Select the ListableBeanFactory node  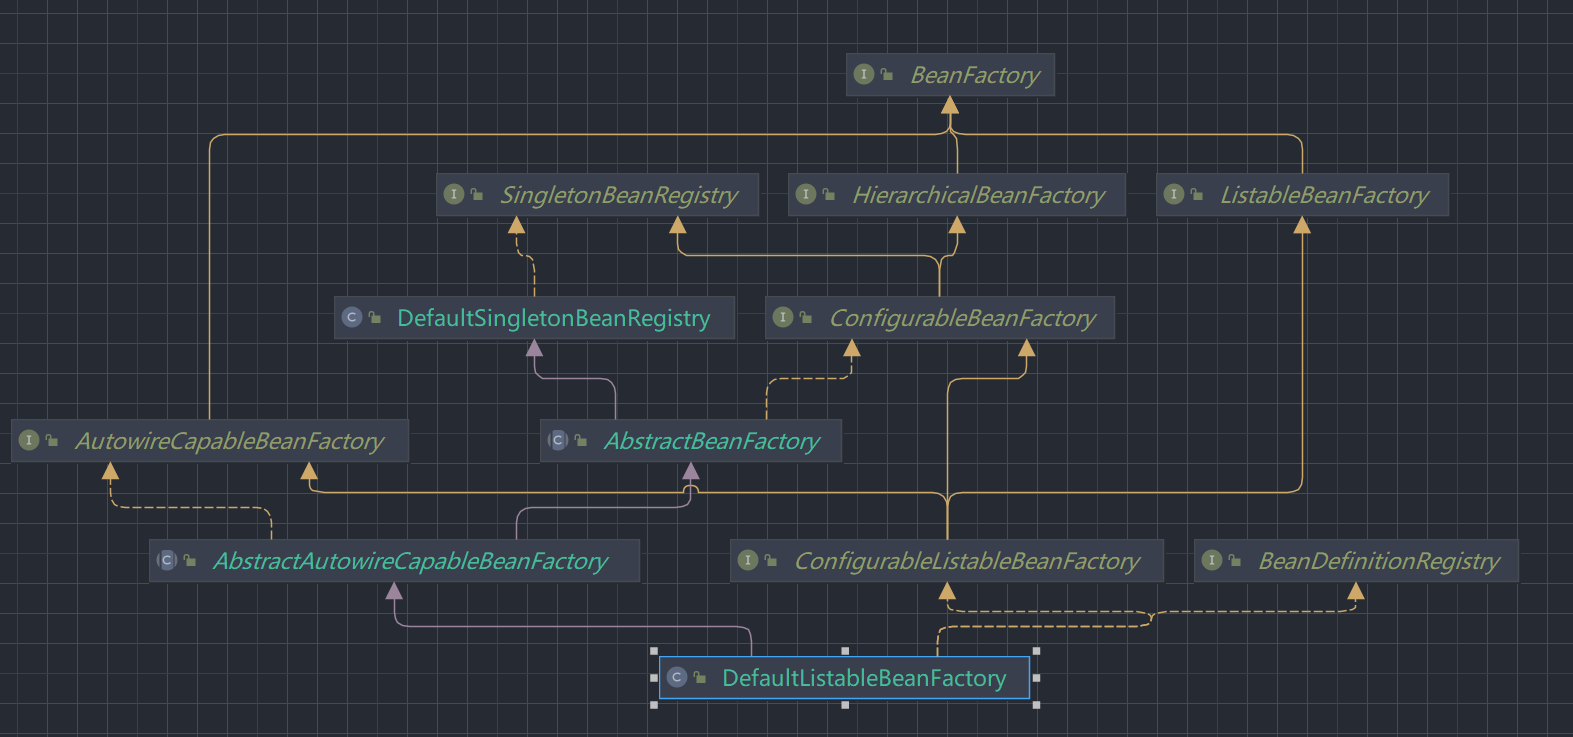pyautogui.click(x=1302, y=195)
